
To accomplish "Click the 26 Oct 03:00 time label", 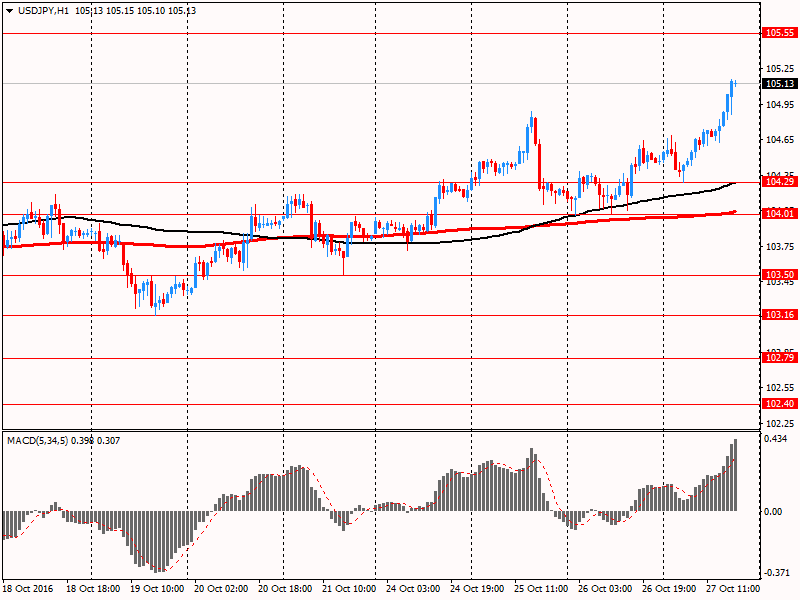I will (605, 589).
